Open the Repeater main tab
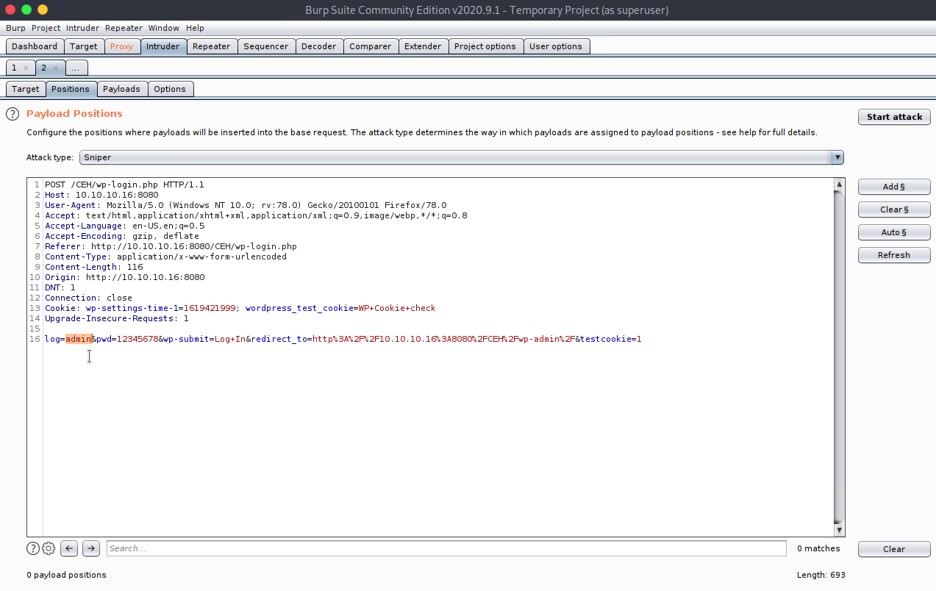 [x=211, y=46]
